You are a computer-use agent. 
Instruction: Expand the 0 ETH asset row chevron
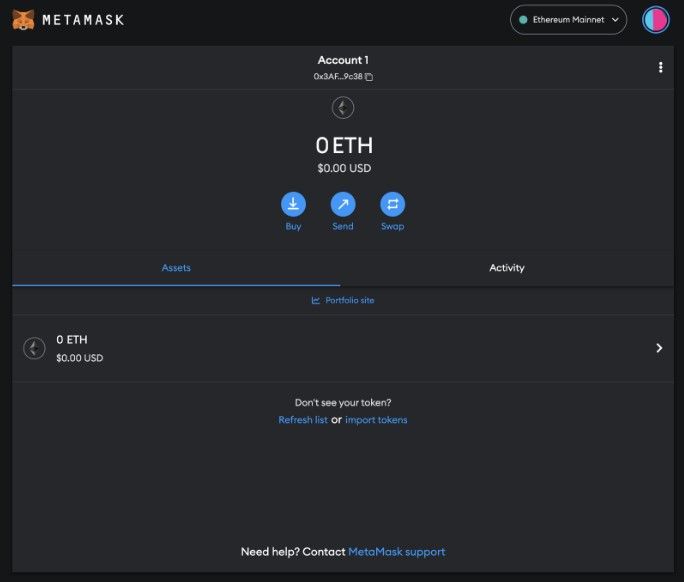coord(659,348)
